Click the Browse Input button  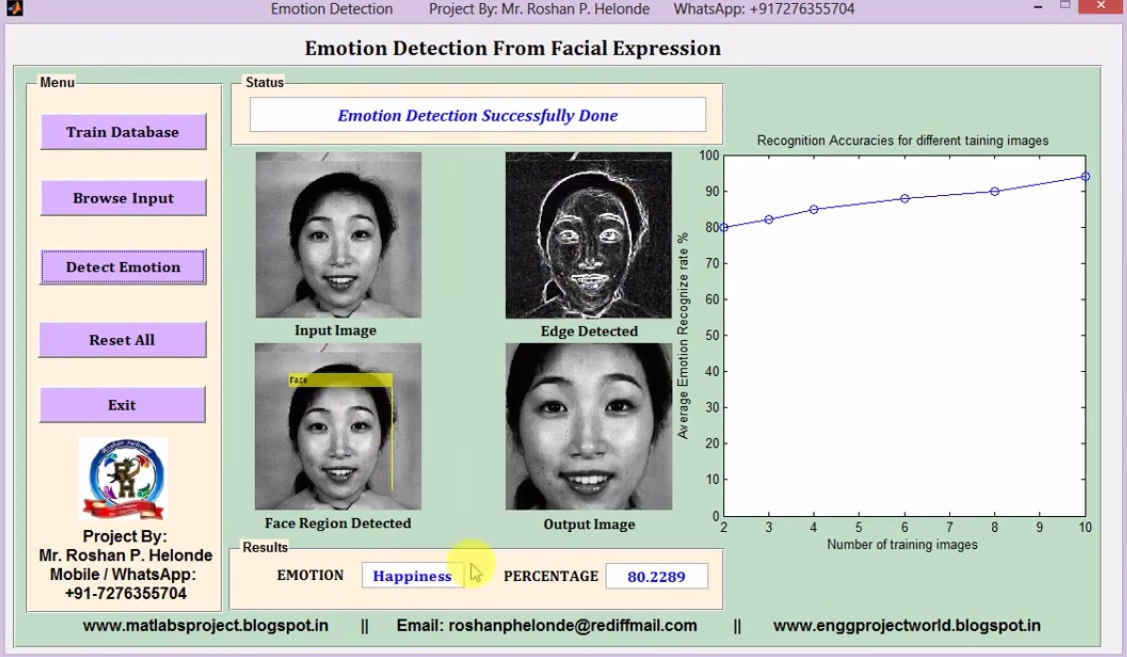point(123,198)
